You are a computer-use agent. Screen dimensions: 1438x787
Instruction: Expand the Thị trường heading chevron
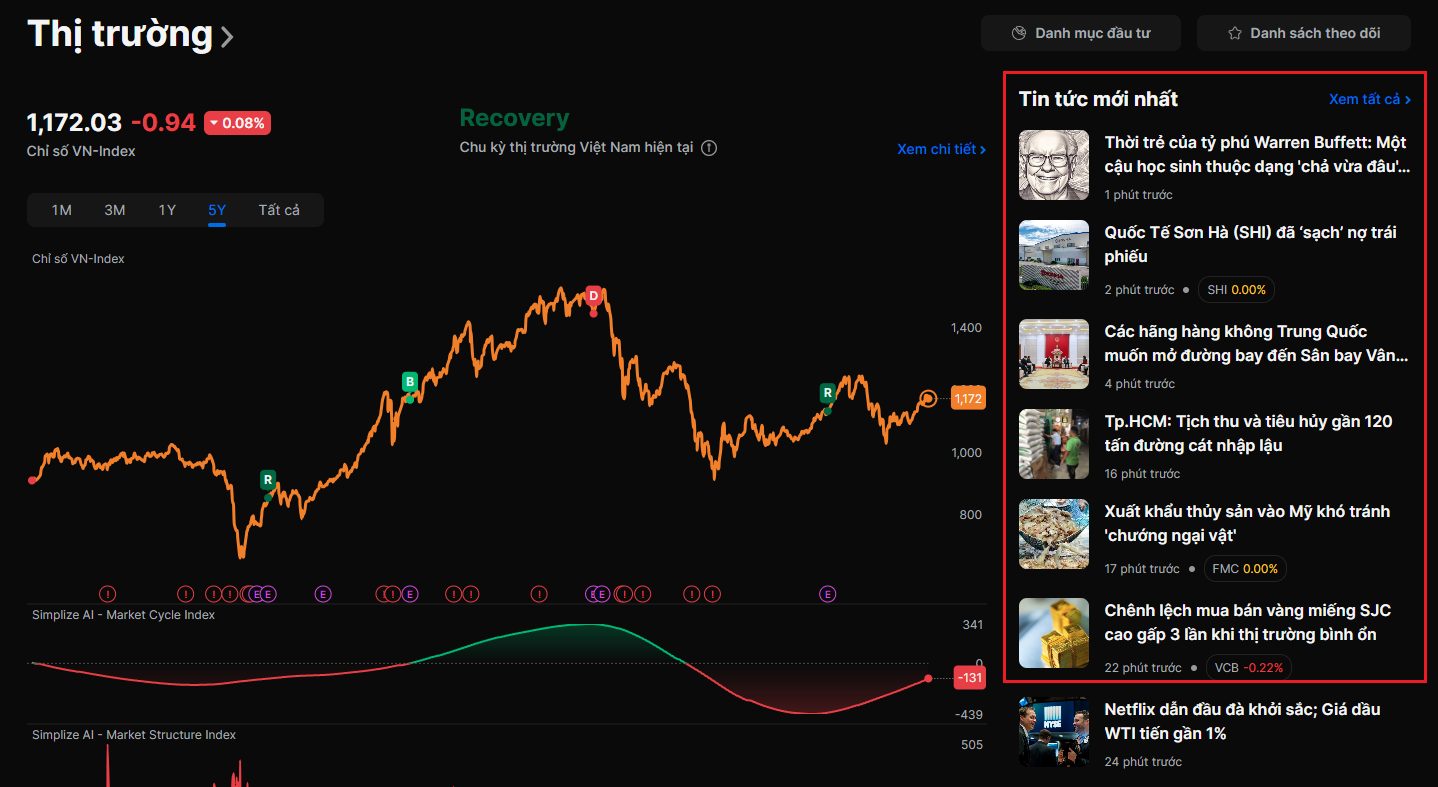(x=227, y=37)
